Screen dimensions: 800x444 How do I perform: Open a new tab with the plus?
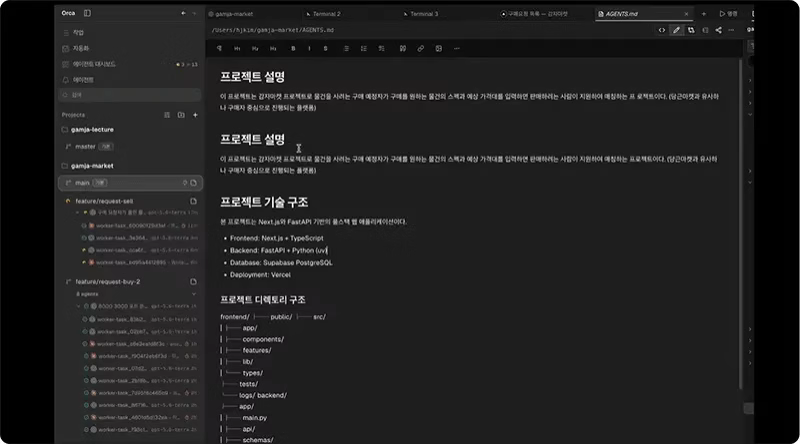704,14
